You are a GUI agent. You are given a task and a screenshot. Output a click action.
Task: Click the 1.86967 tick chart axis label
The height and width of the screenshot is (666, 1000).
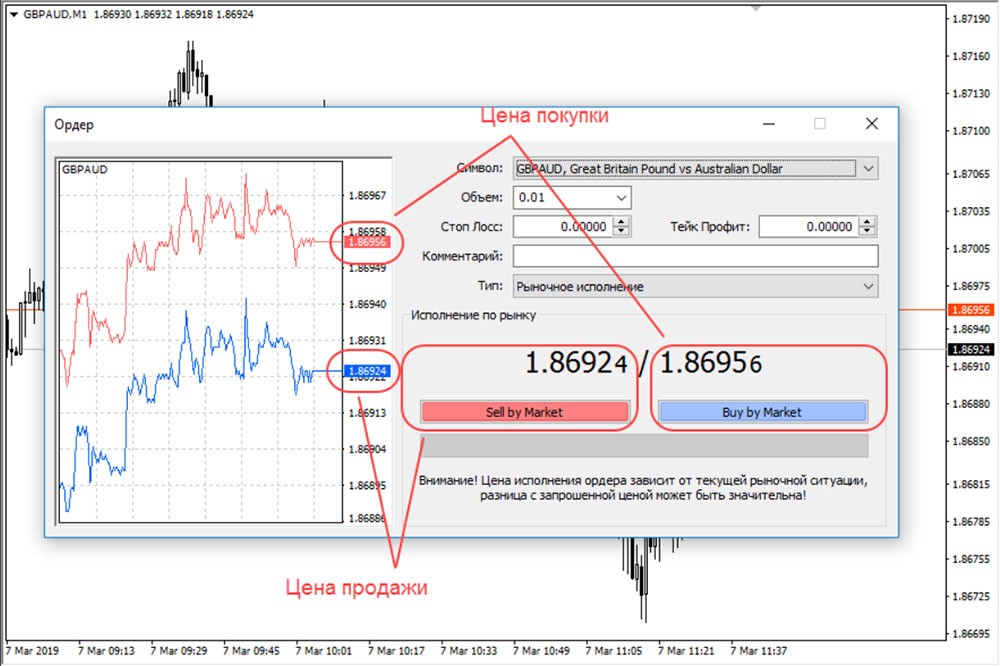[367, 196]
